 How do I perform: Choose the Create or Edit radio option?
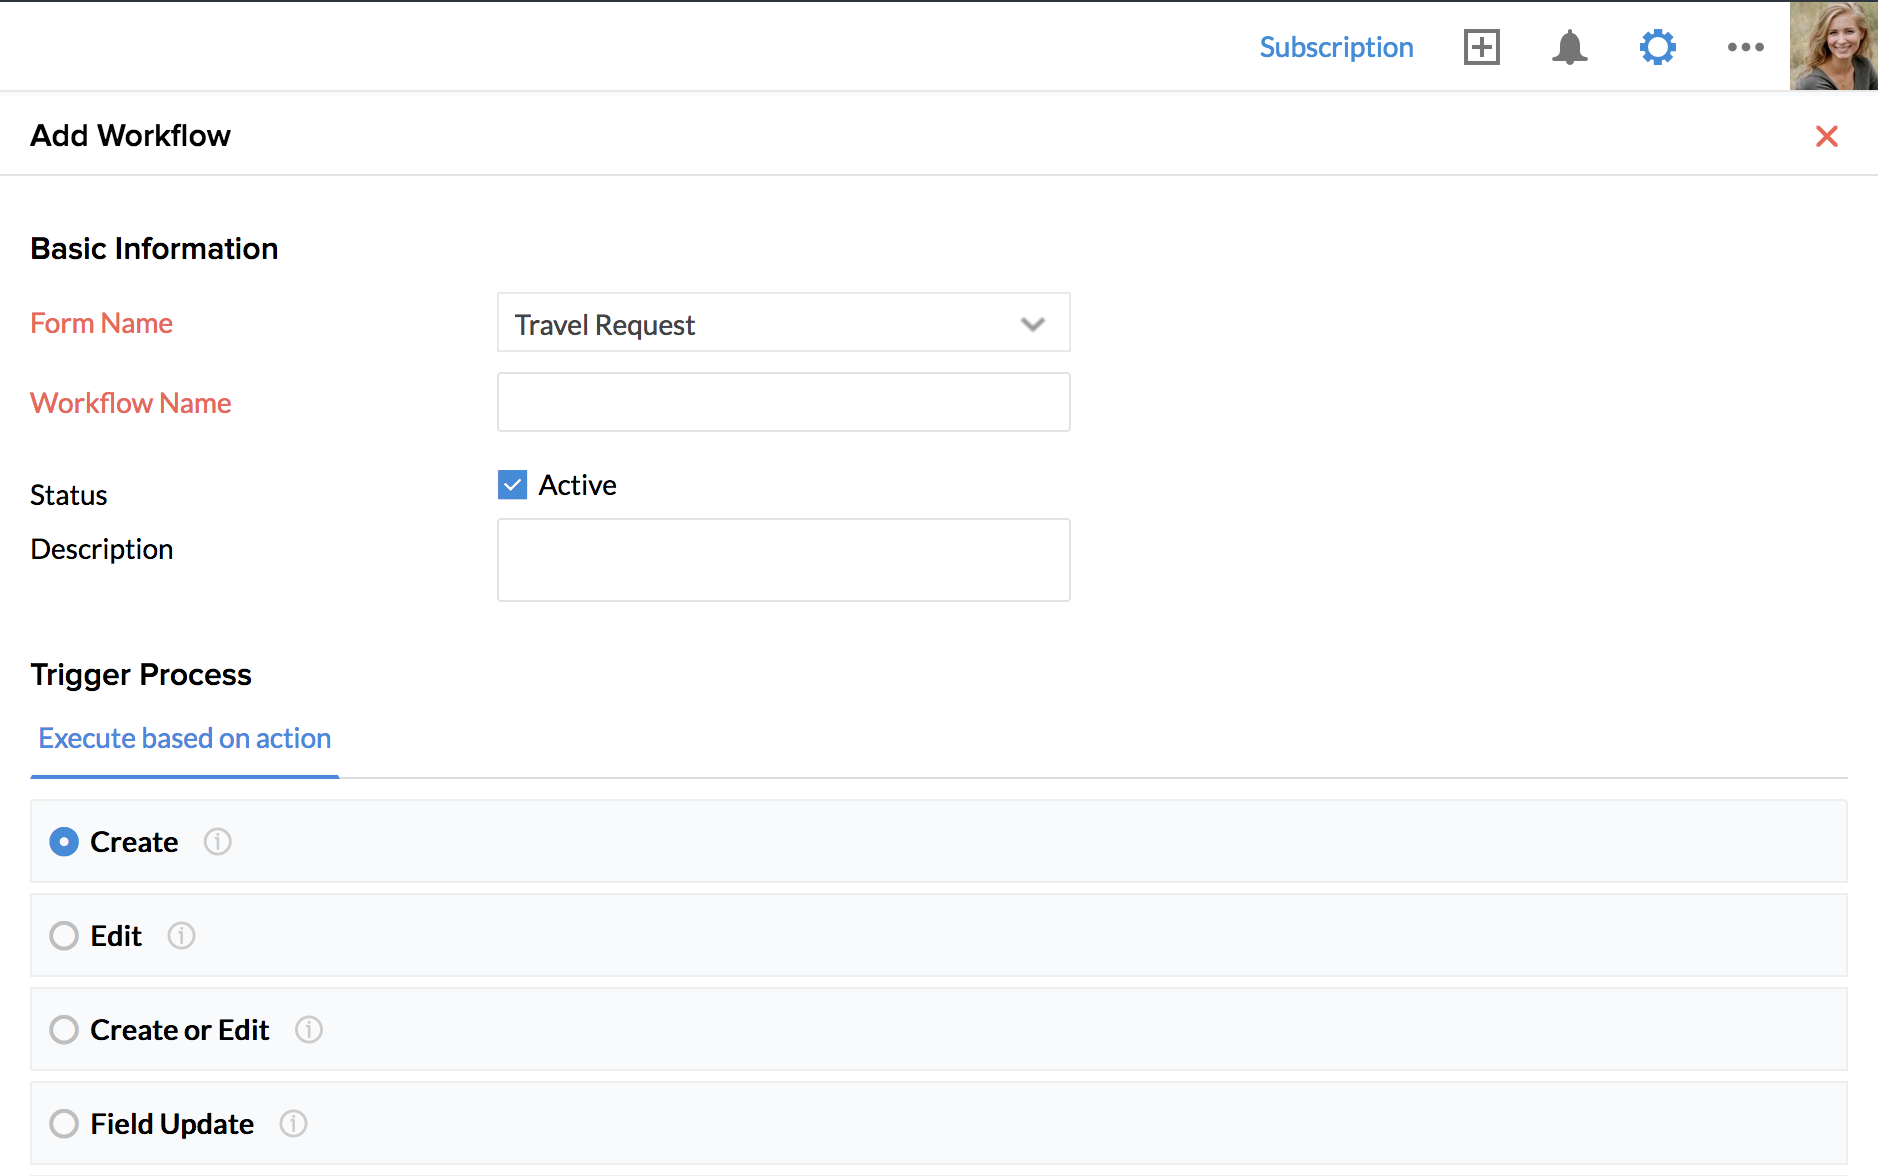click(x=64, y=1030)
